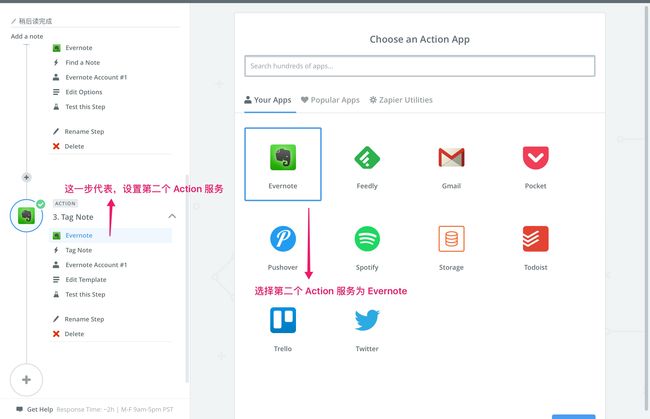Pick the Gmail app icon
The width and height of the screenshot is (650, 419).
pos(451,157)
